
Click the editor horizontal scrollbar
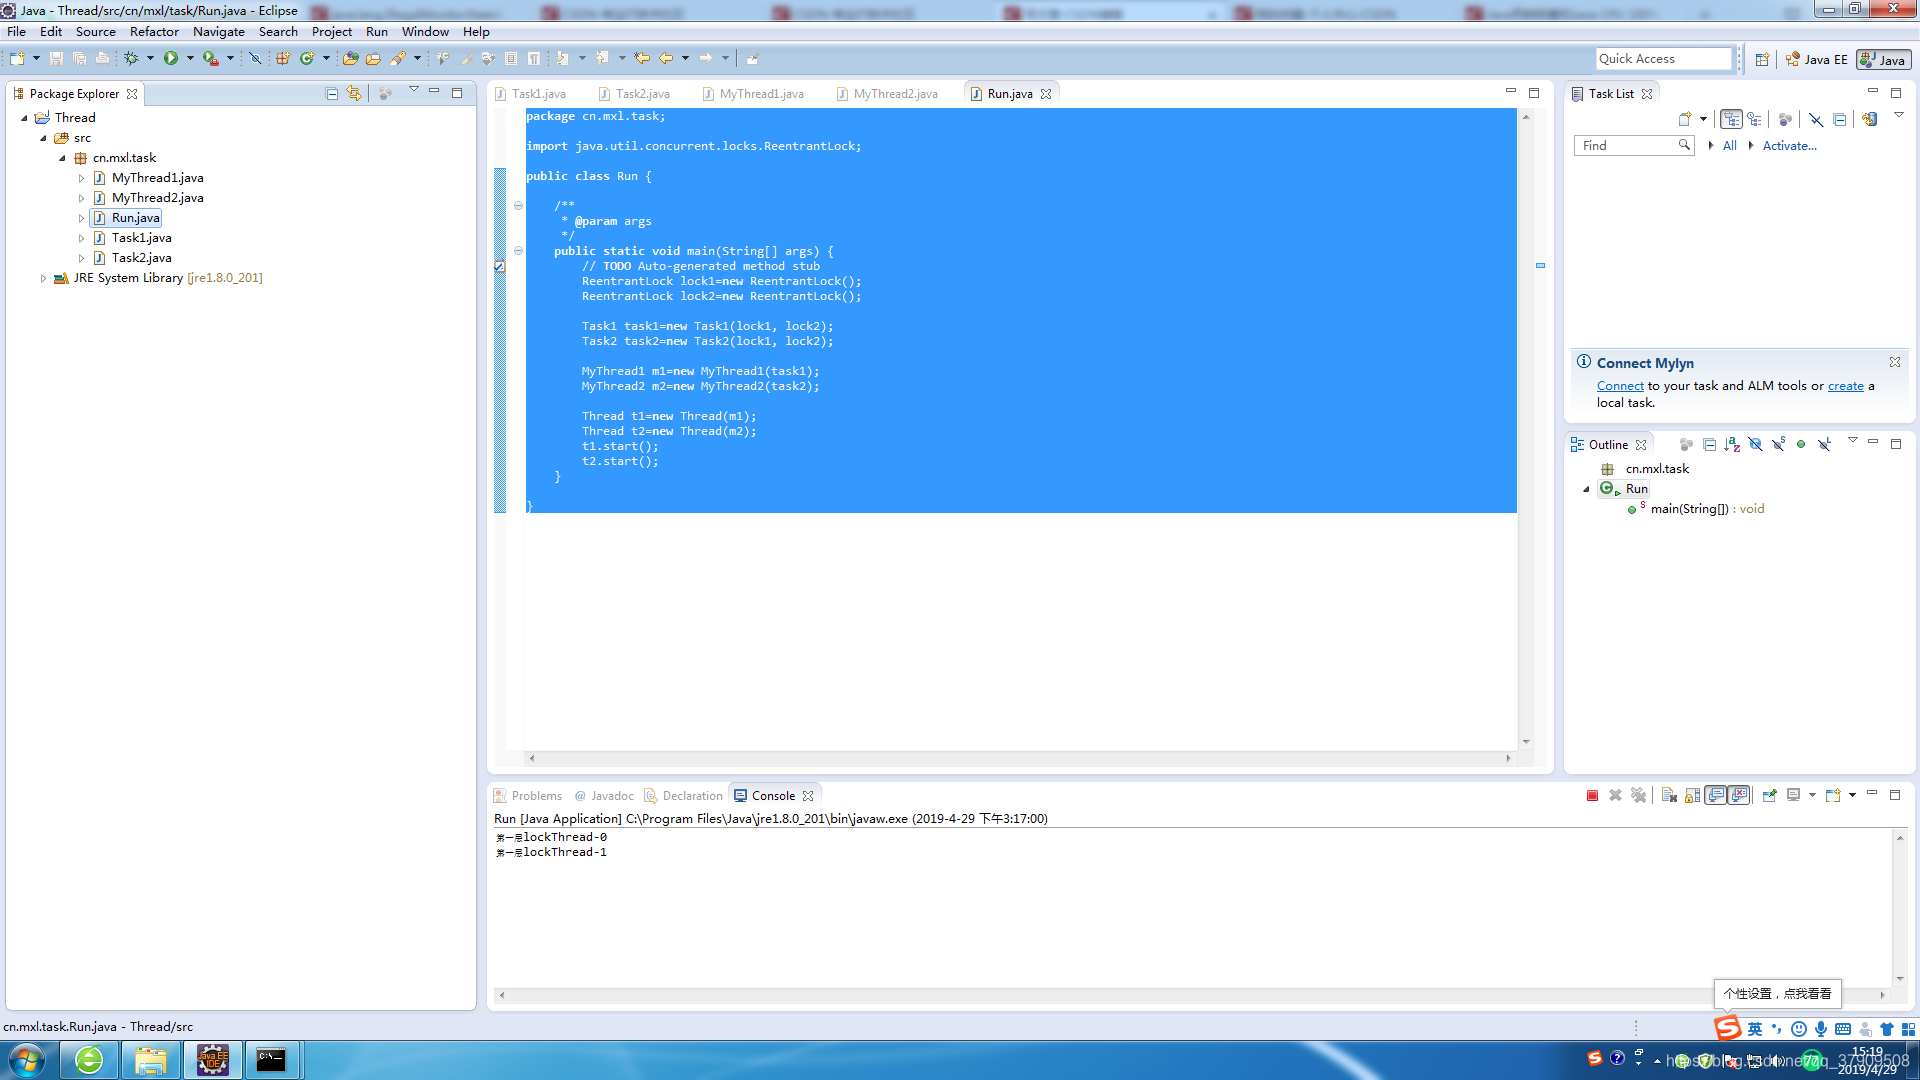click(1020, 758)
